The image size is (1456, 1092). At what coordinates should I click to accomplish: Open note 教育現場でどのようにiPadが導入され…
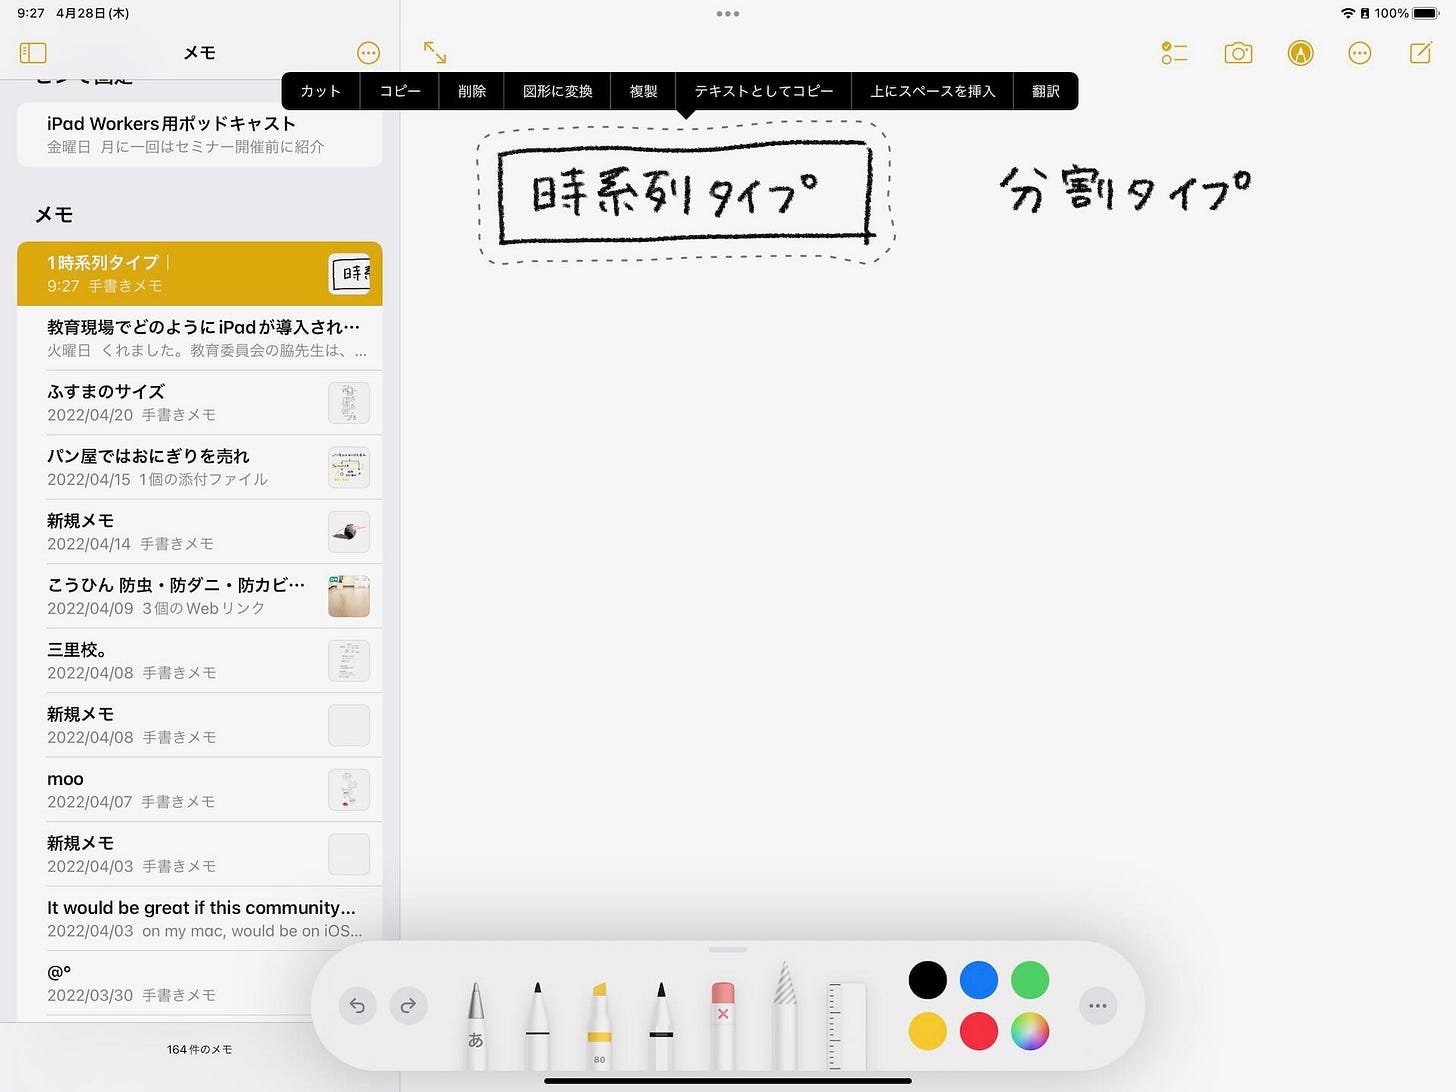200,338
